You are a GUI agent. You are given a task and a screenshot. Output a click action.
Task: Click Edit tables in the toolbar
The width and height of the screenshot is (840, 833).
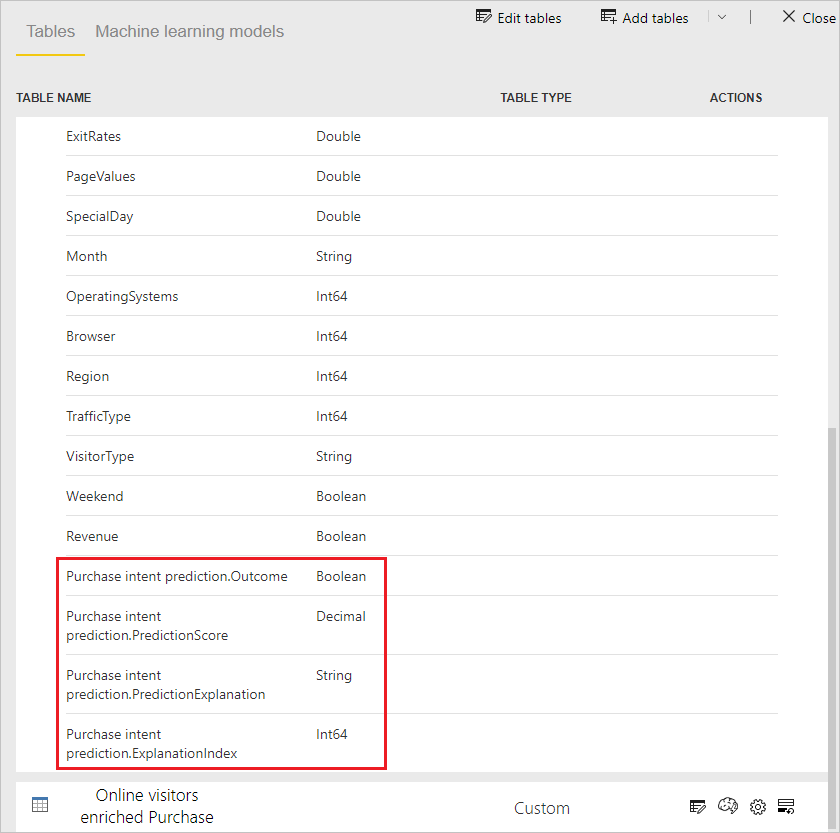click(518, 18)
